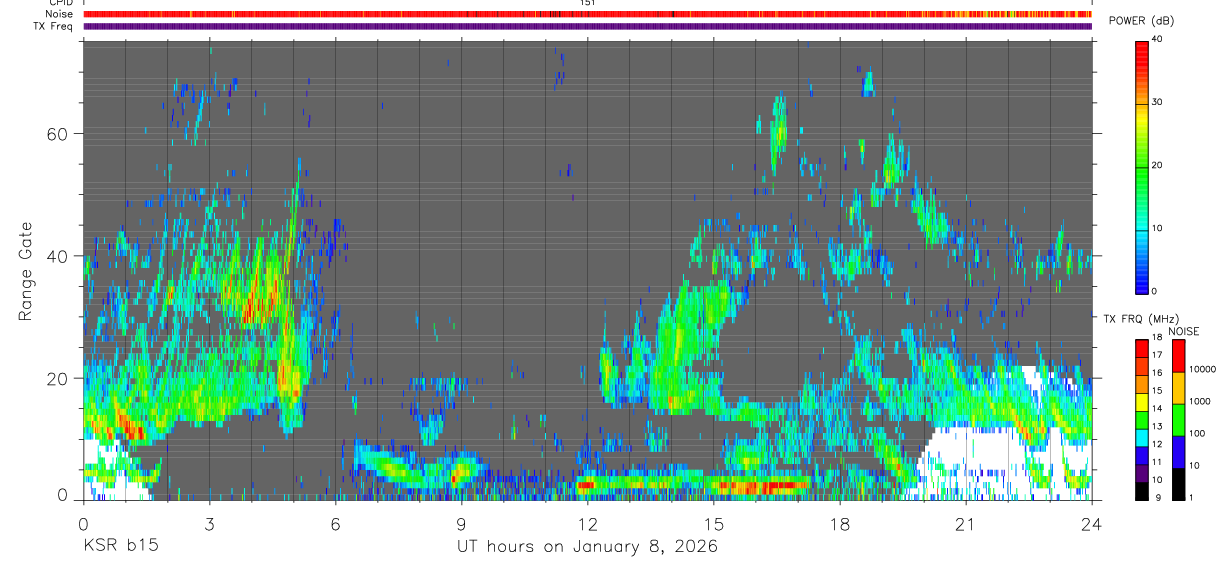Click the NOISE color scale
The image size is (1228, 567).
click(x=1178, y=419)
